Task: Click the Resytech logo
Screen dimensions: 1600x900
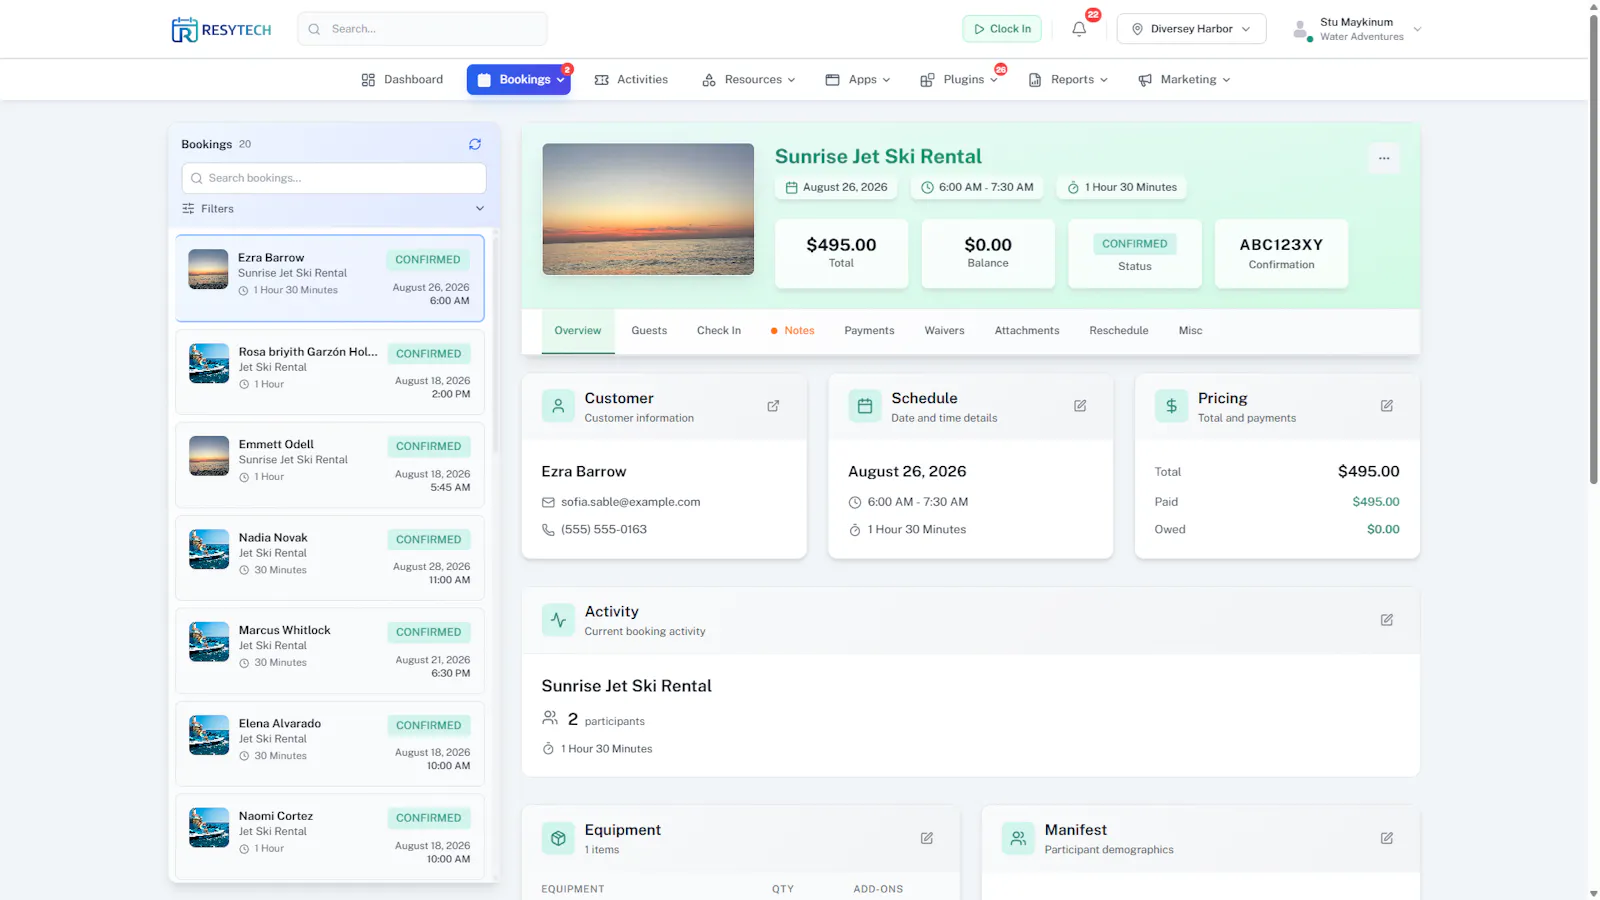Action: coord(221,30)
